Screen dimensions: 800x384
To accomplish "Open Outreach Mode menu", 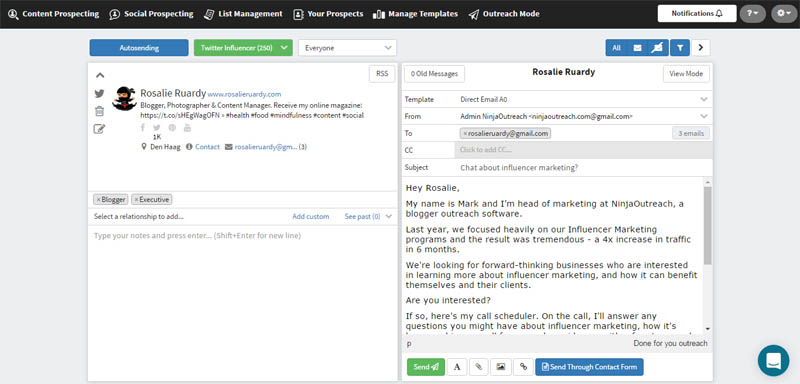I will pyautogui.click(x=504, y=14).
